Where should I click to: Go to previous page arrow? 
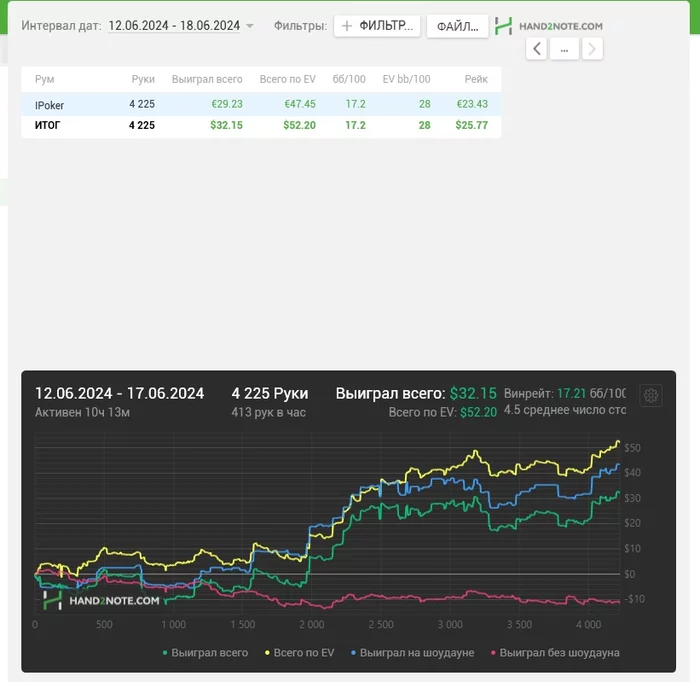click(536, 49)
